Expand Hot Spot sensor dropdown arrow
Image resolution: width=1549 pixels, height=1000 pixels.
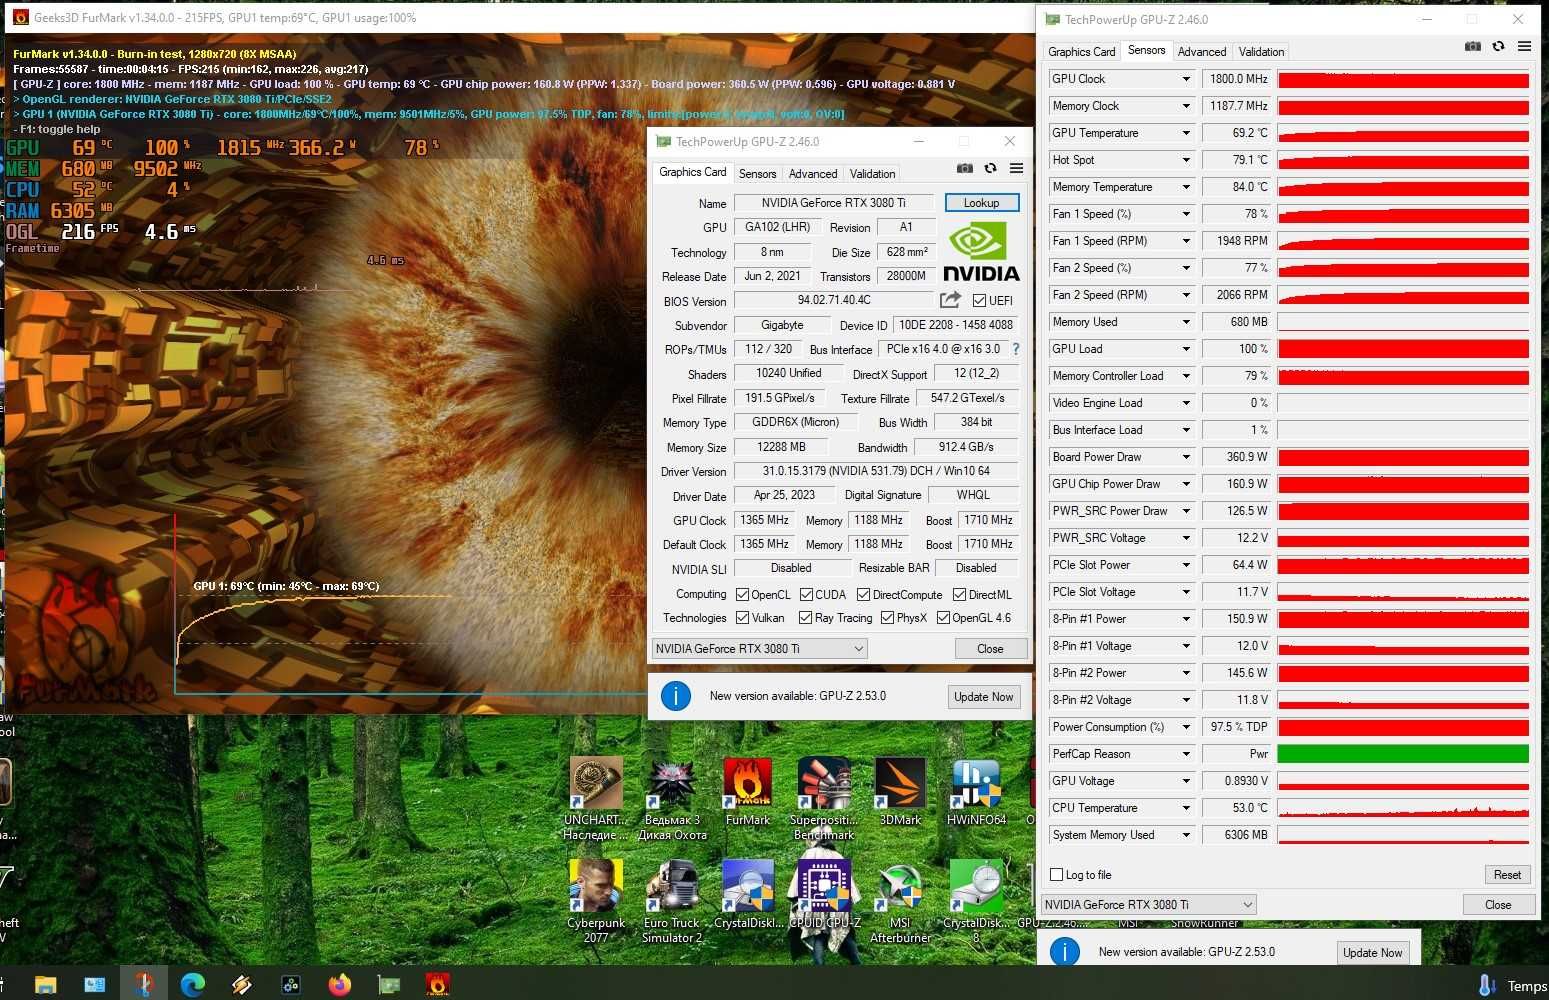coord(1186,160)
